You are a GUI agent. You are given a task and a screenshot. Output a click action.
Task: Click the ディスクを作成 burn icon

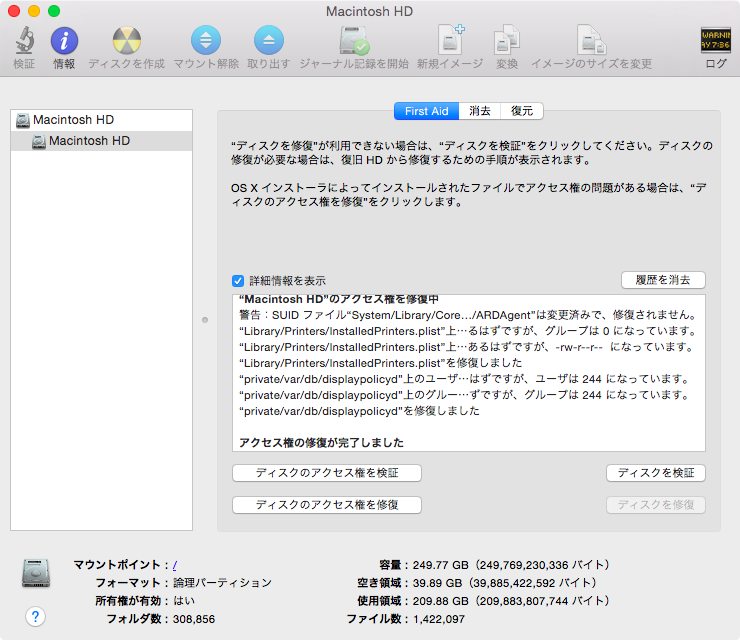coord(126,41)
